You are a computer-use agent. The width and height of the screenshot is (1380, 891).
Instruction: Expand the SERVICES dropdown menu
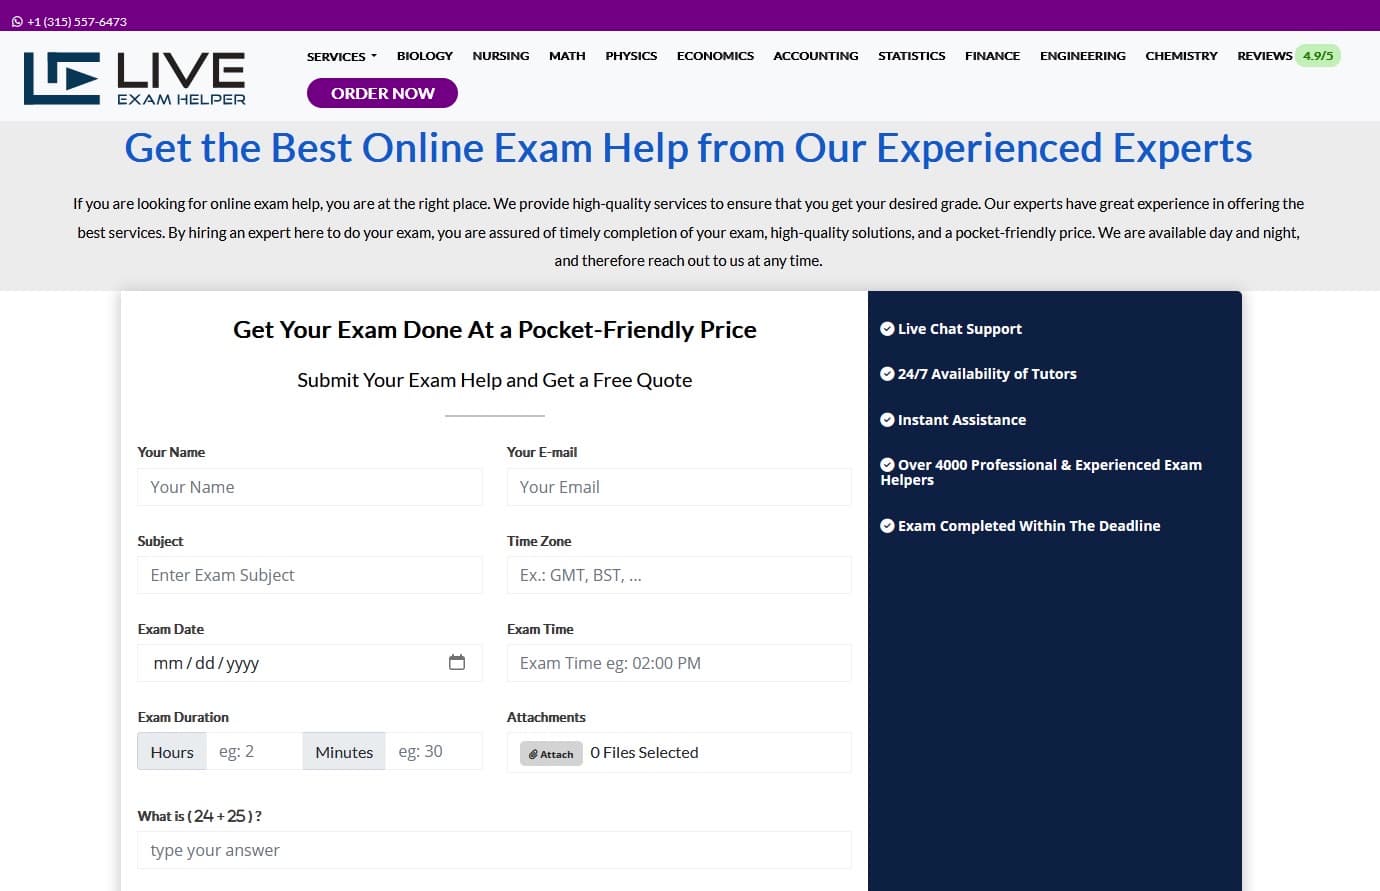click(341, 56)
